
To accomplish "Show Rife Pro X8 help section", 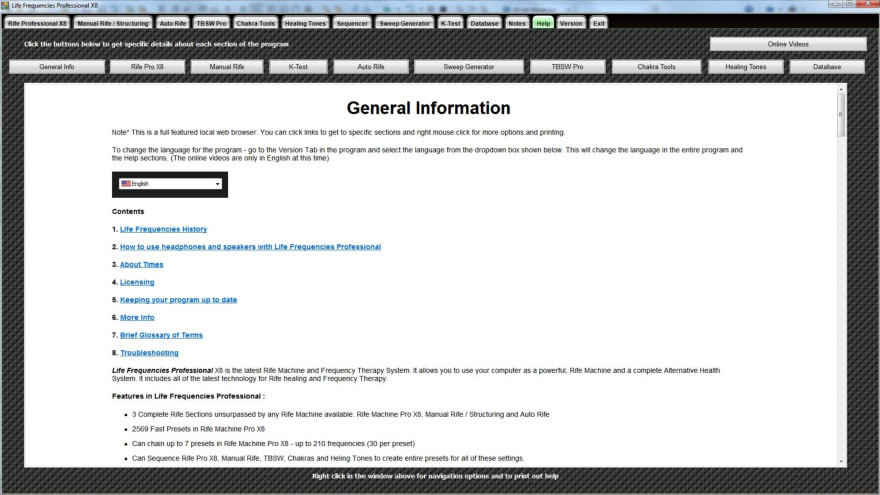I will point(147,67).
